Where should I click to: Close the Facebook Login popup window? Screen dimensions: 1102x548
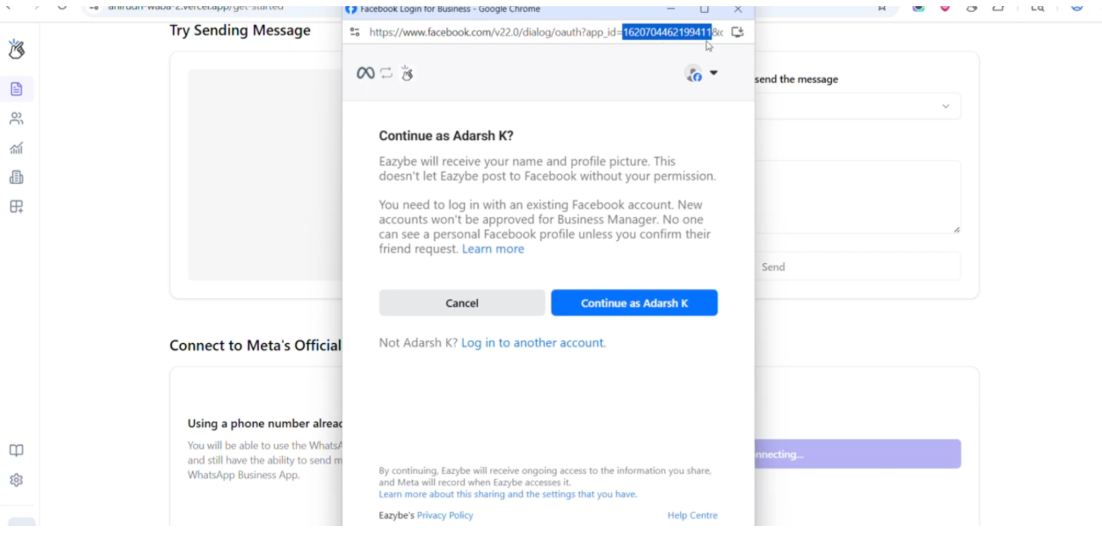[x=737, y=9]
